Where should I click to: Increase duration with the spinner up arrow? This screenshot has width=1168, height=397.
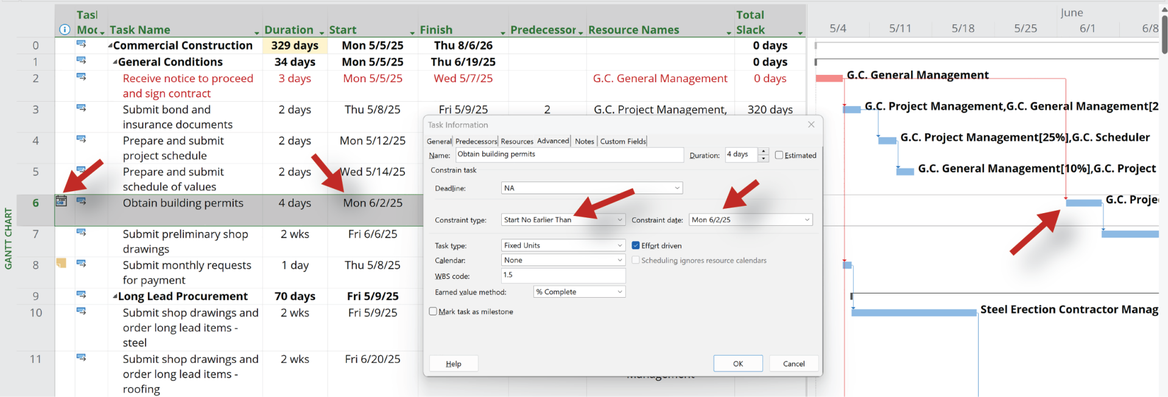click(x=763, y=152)
